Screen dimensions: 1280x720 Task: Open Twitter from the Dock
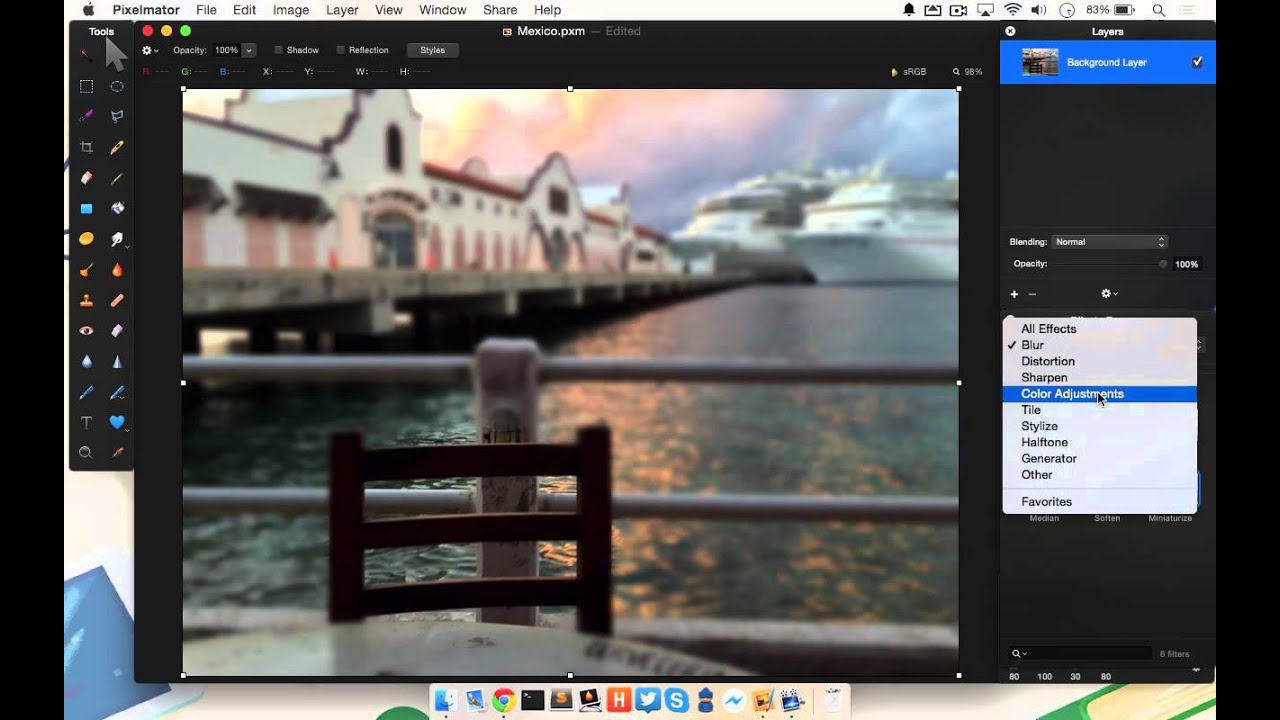pyautogui.click(x=648, y=701)
